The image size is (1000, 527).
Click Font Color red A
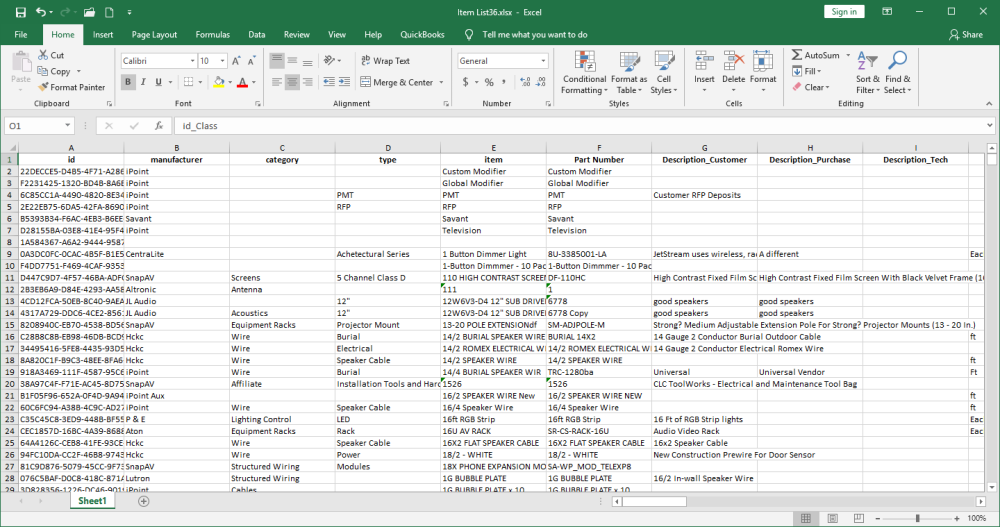242,82
